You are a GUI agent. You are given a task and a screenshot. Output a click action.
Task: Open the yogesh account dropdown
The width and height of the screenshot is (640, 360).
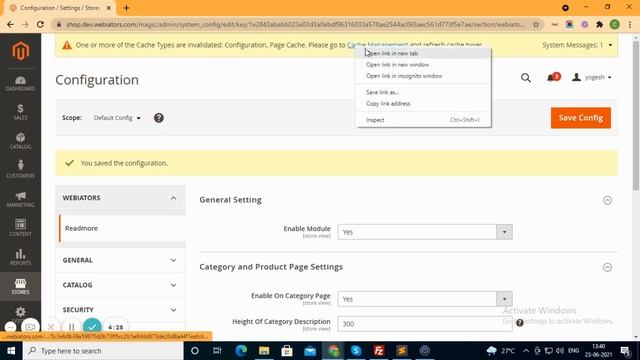[592, 77]
